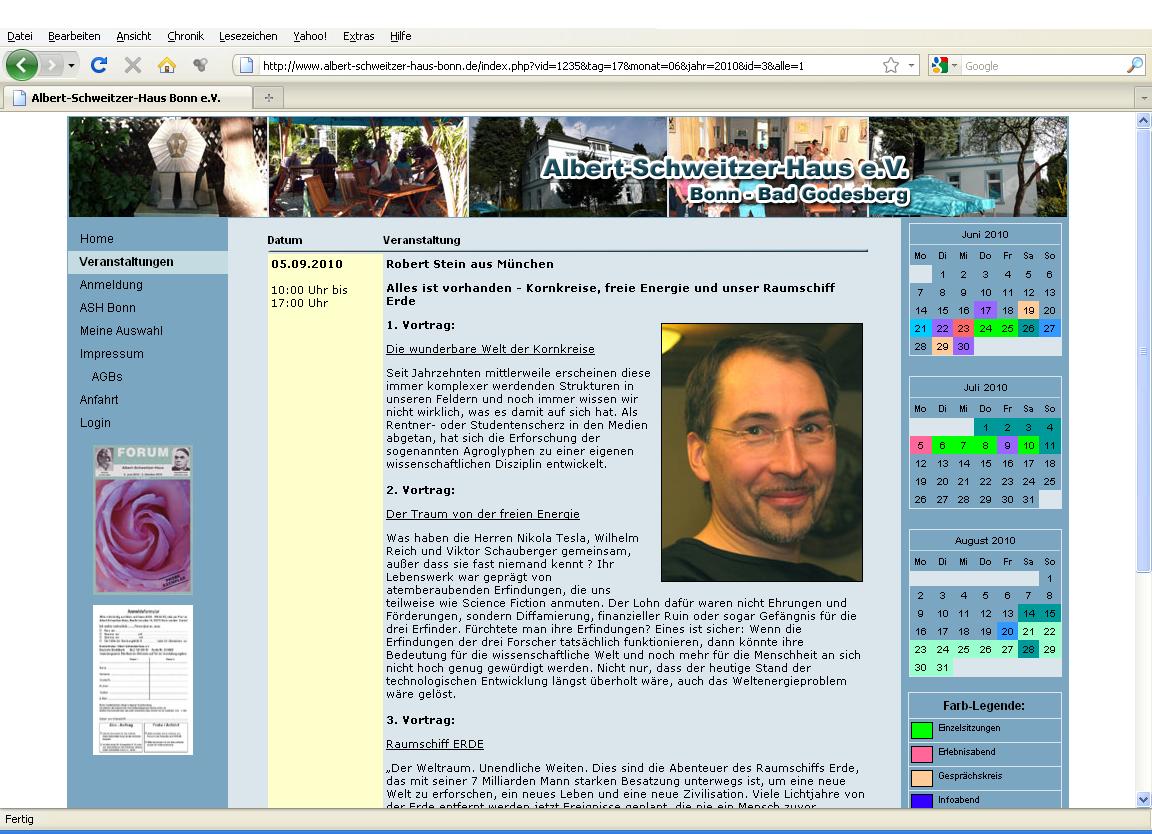Click the green Einzelsitzungen legend color box
Viewport: 1152px width, 834px height.
(921, 730)
